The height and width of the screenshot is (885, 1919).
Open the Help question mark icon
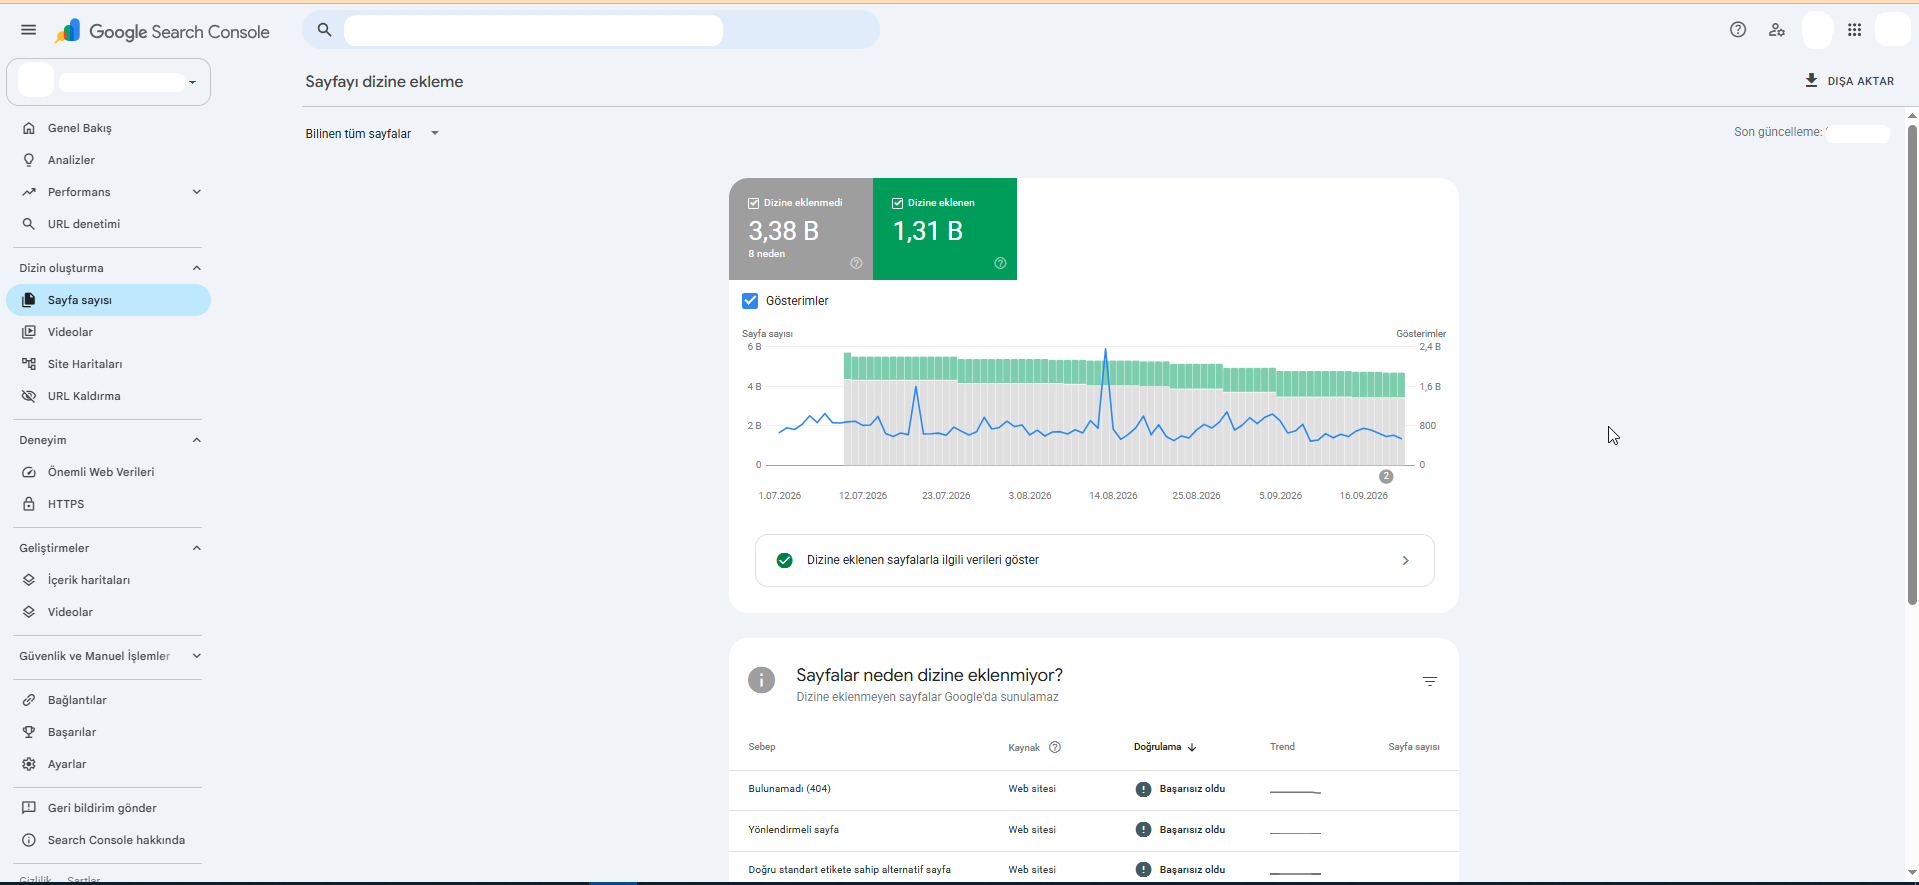tap(1738, 30)
